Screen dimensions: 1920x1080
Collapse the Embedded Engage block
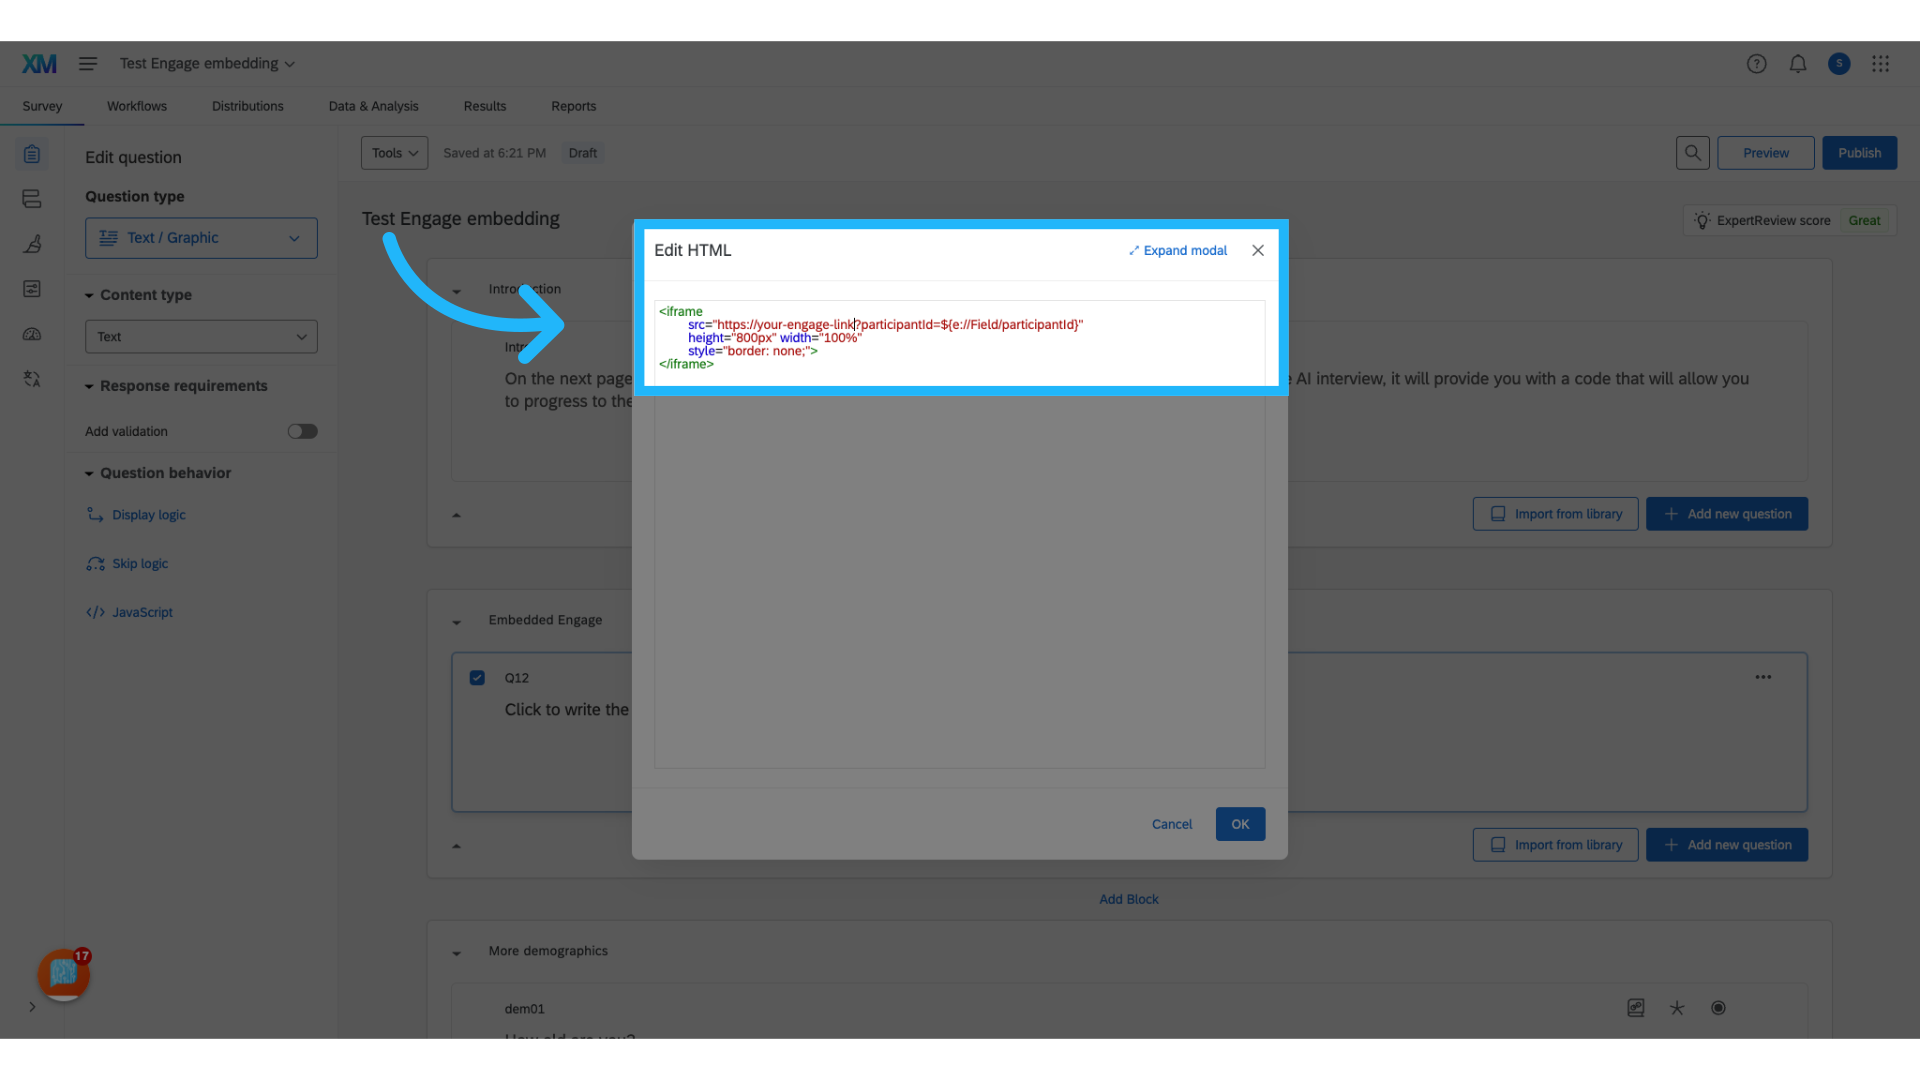pos(457,621)
